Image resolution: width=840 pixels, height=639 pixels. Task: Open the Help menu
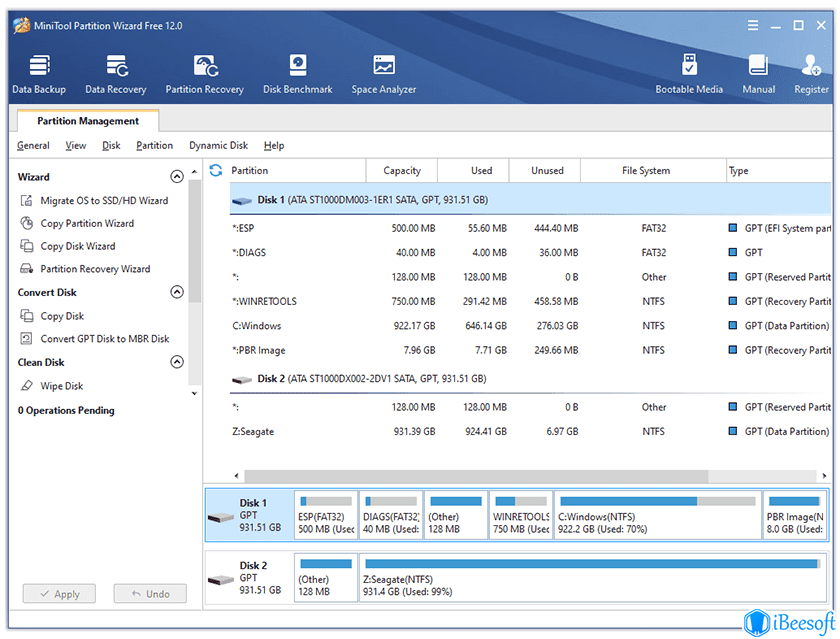point(274,145)
